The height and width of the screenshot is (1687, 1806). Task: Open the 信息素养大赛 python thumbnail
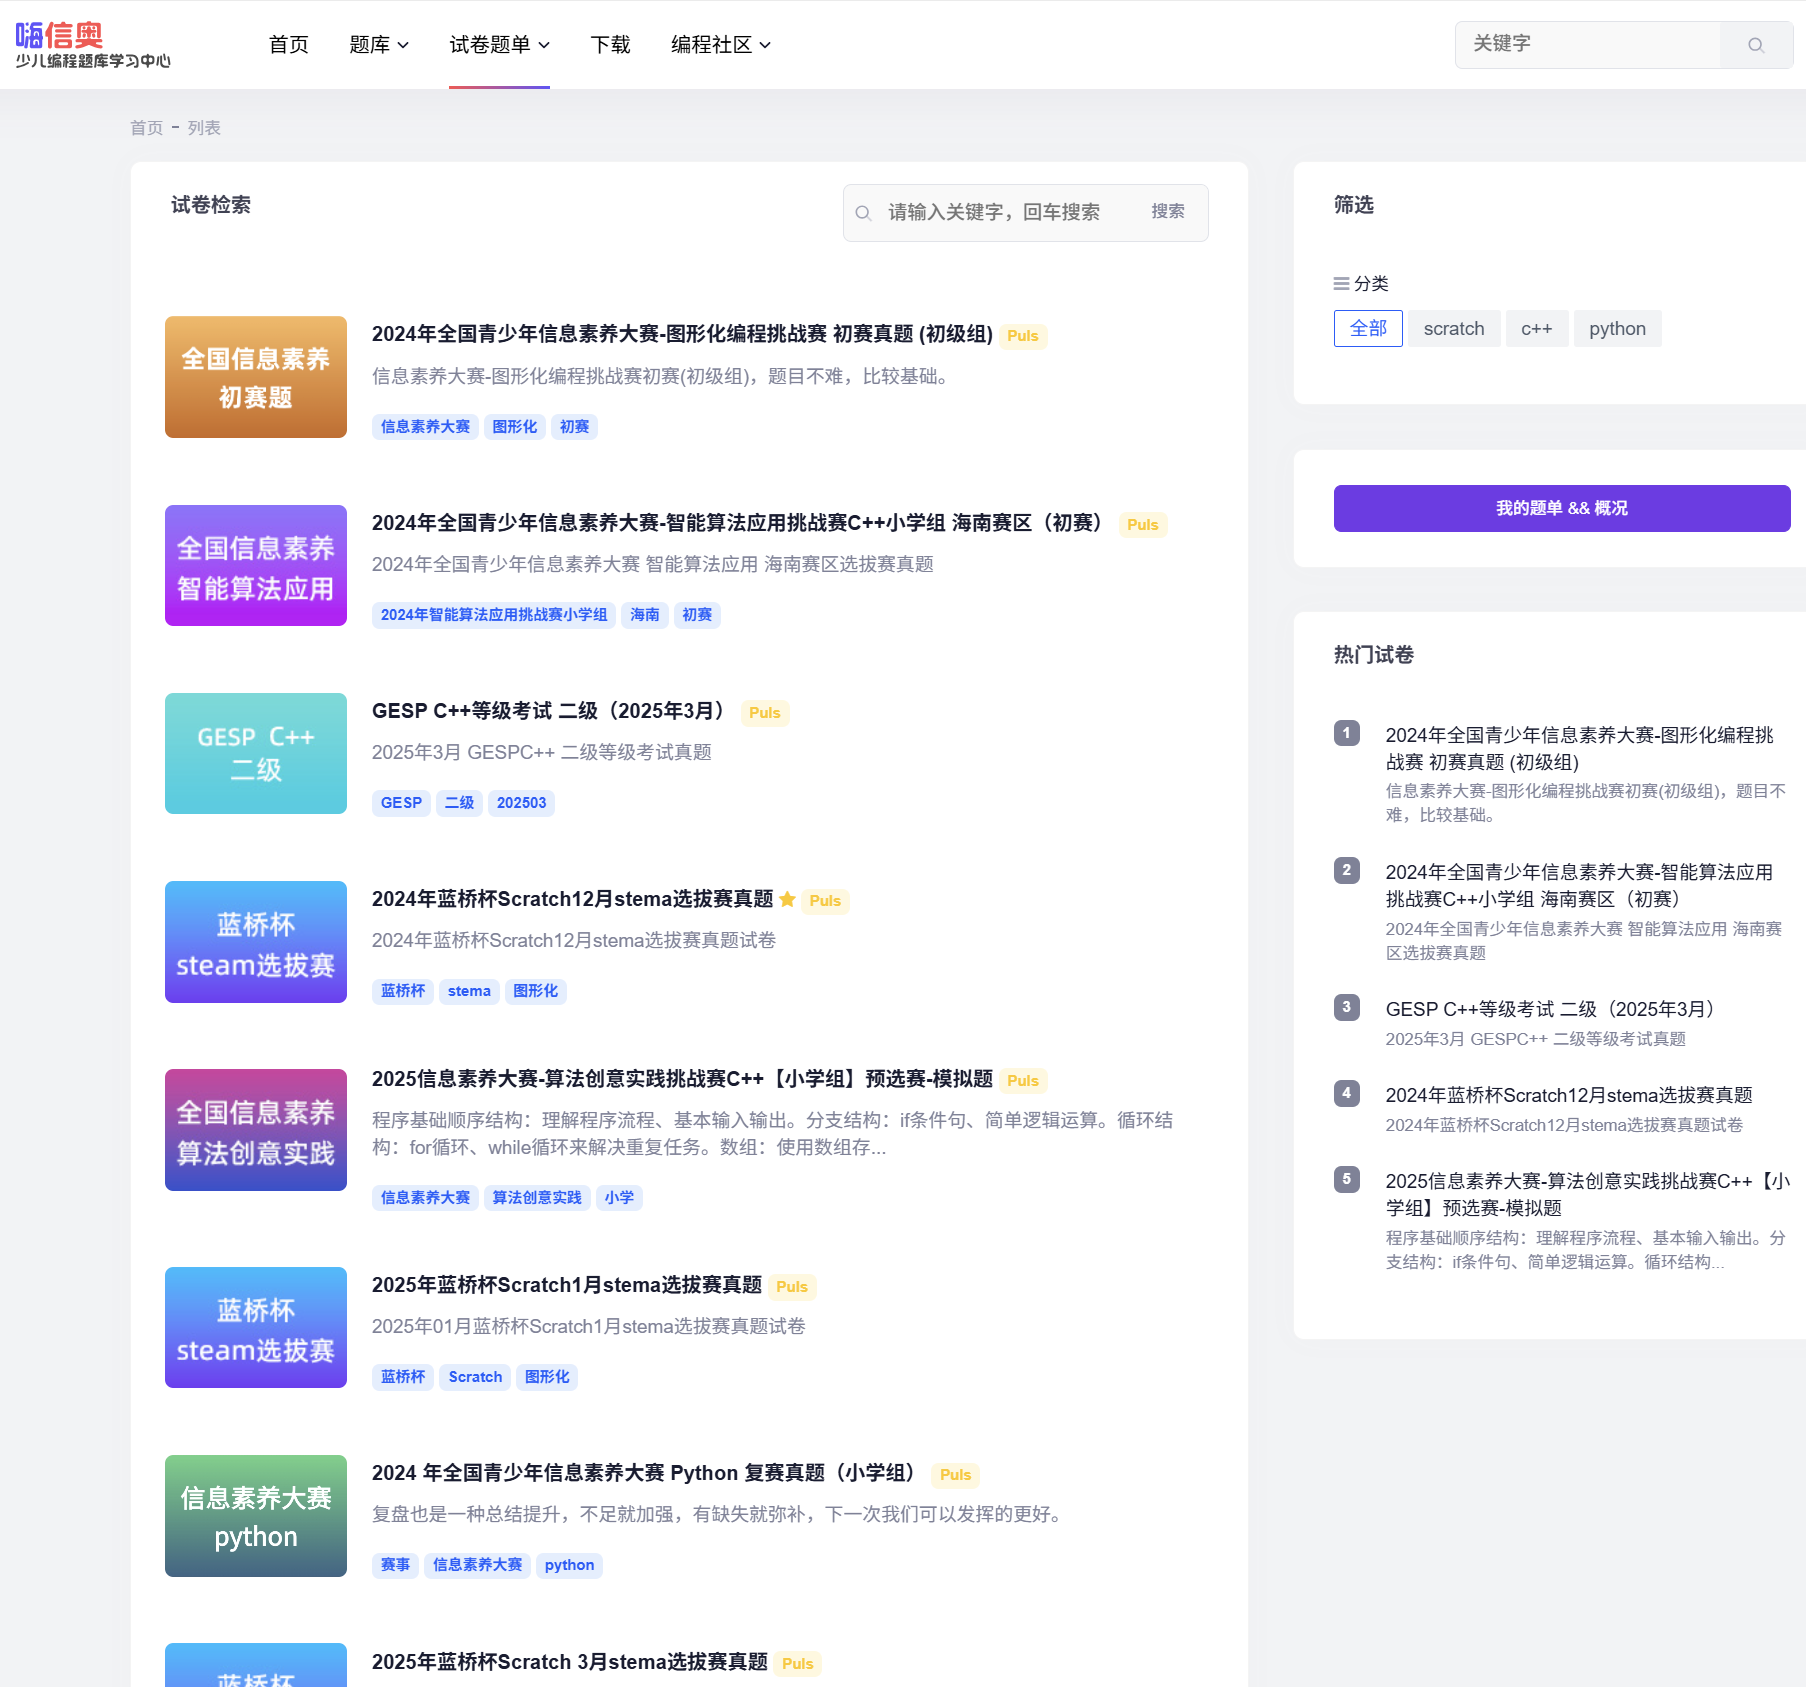coord(256,1516)
